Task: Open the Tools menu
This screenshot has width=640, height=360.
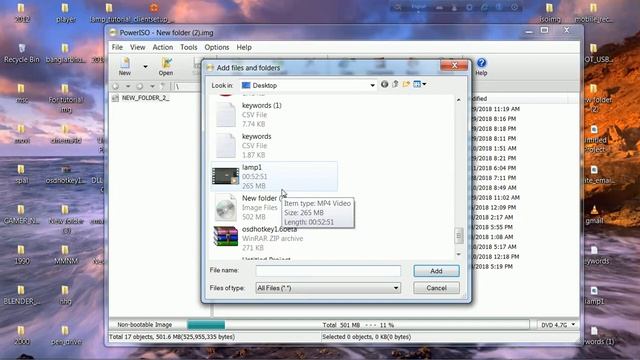Action: (189, 47)
